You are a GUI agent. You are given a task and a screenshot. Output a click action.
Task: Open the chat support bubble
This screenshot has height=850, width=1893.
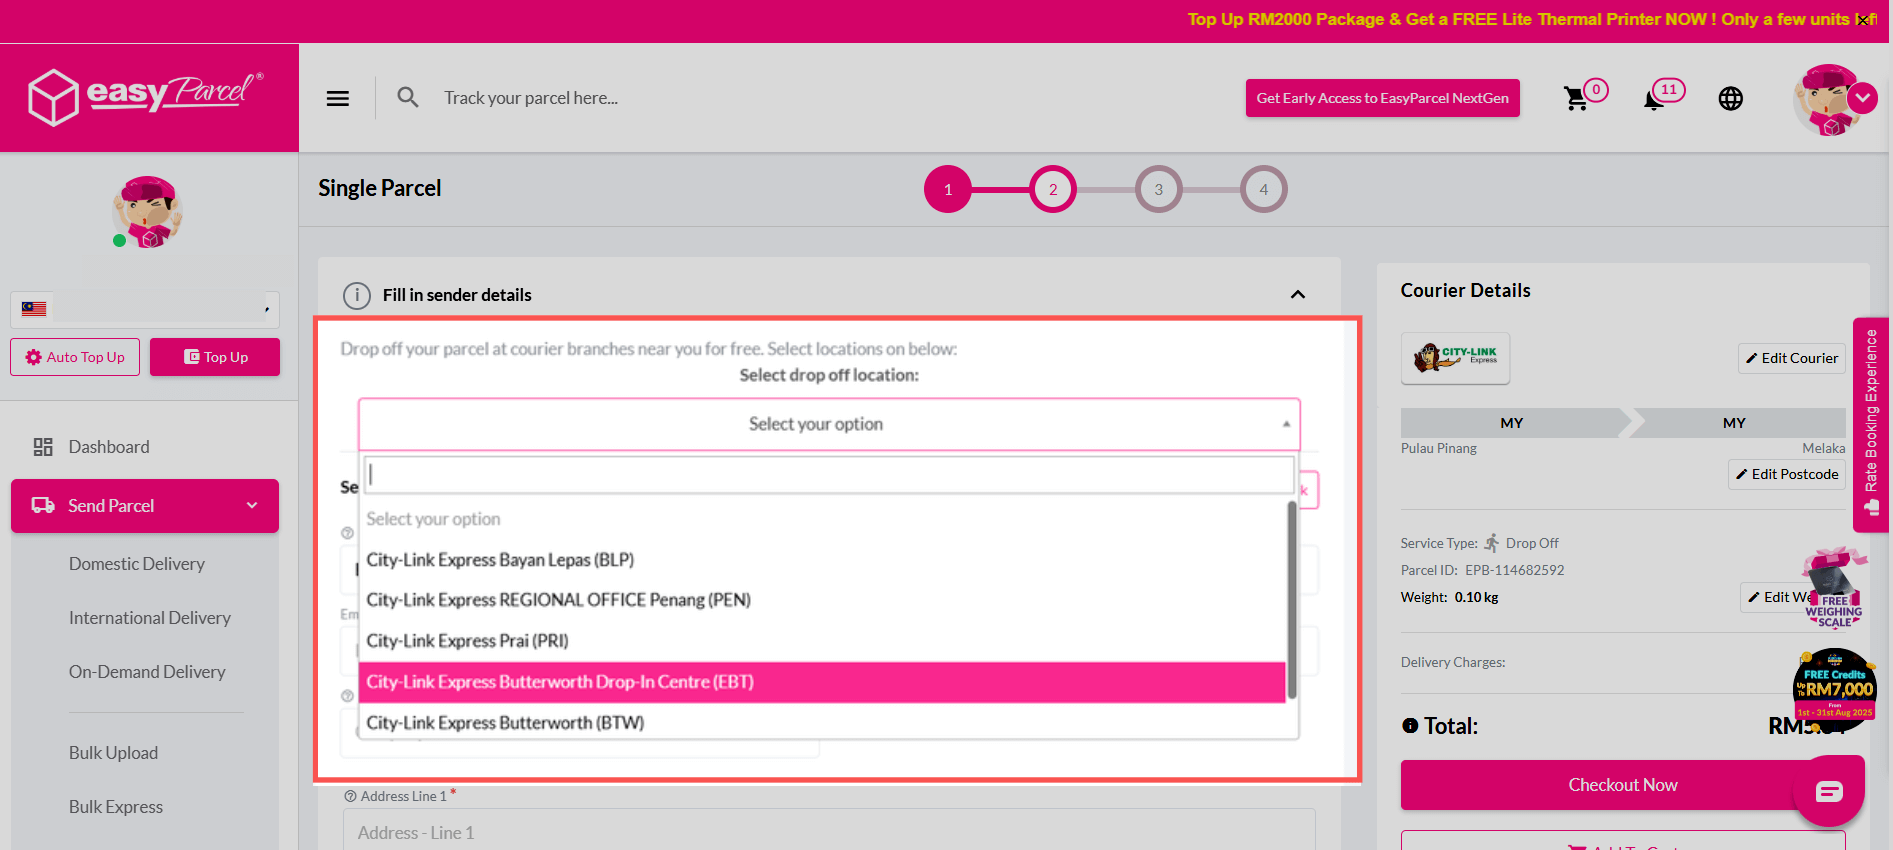point(1829,792)
